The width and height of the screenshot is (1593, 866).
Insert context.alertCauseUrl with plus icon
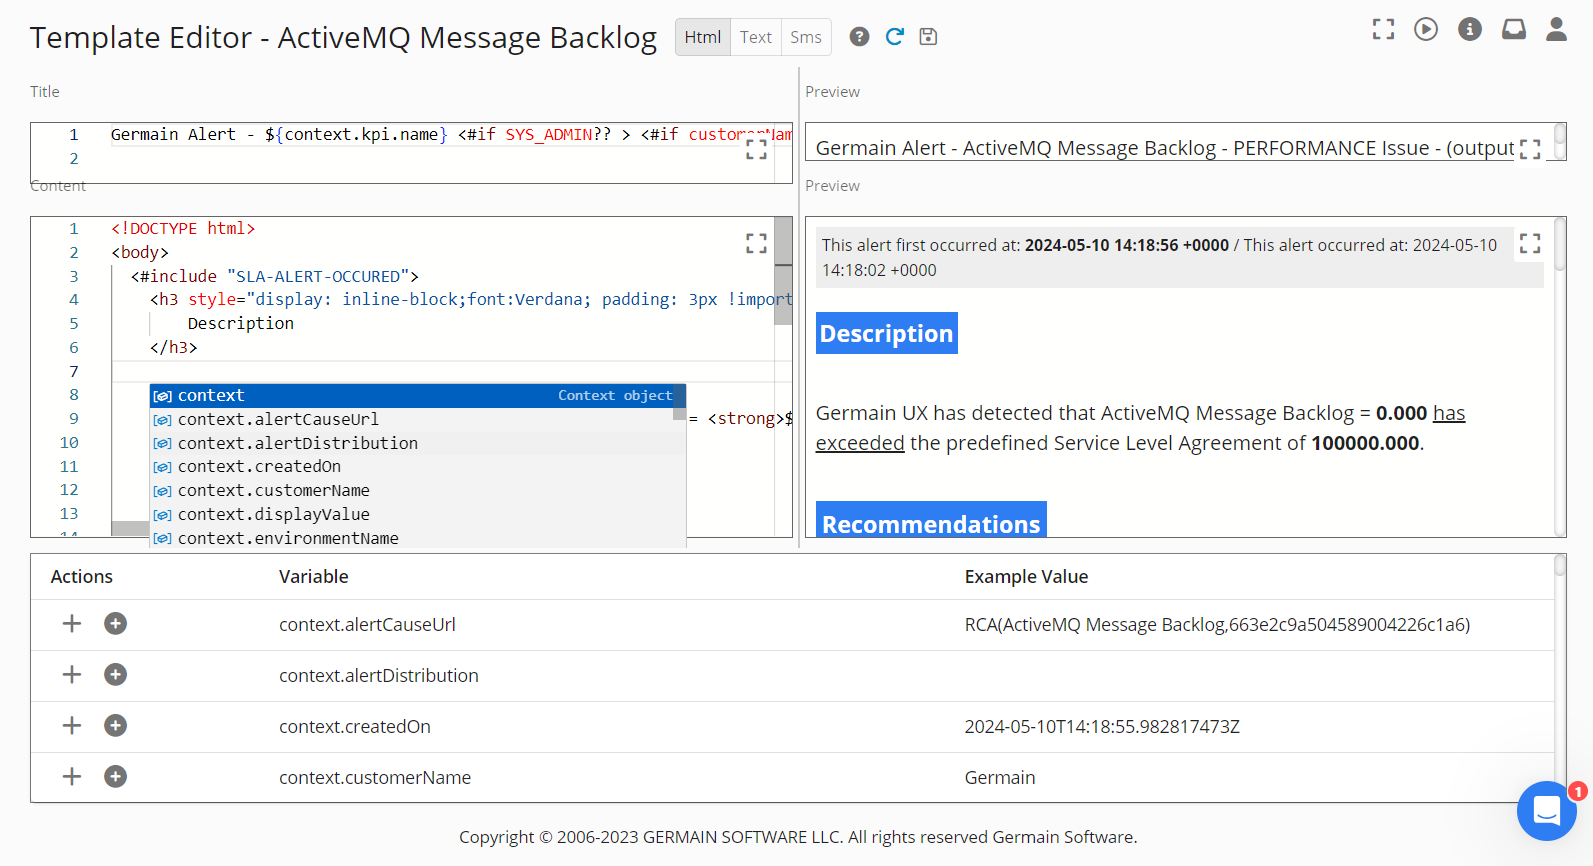tap(72, 624)
